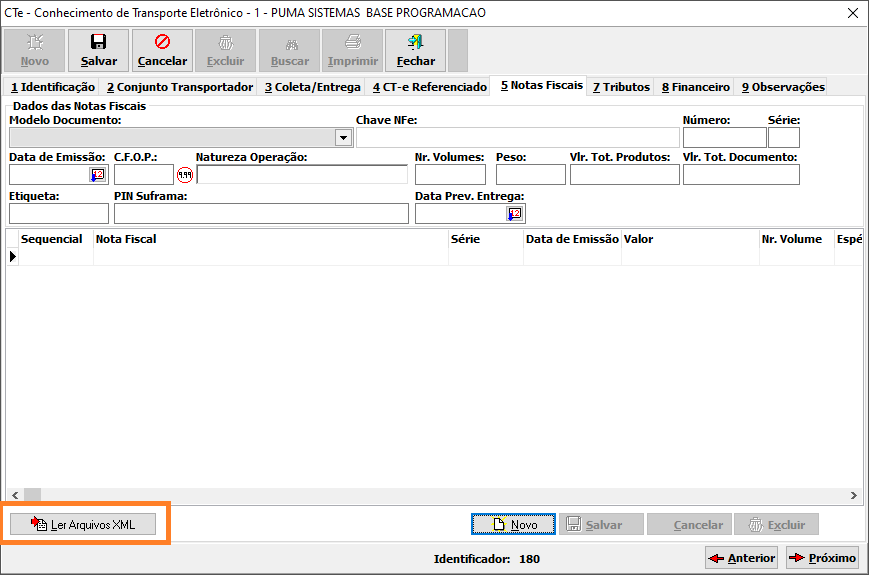Image resolution: width=869 pixels, height=575 pixels.
Task: Select the Nota Fiscal column header
Action: (270, 240)
